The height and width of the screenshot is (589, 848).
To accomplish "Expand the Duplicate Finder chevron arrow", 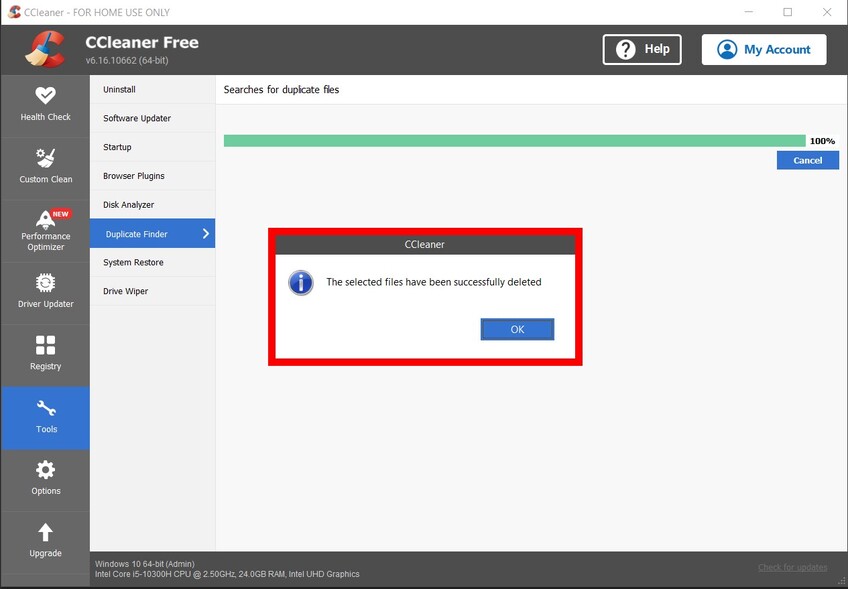I will tap(204, 233).
